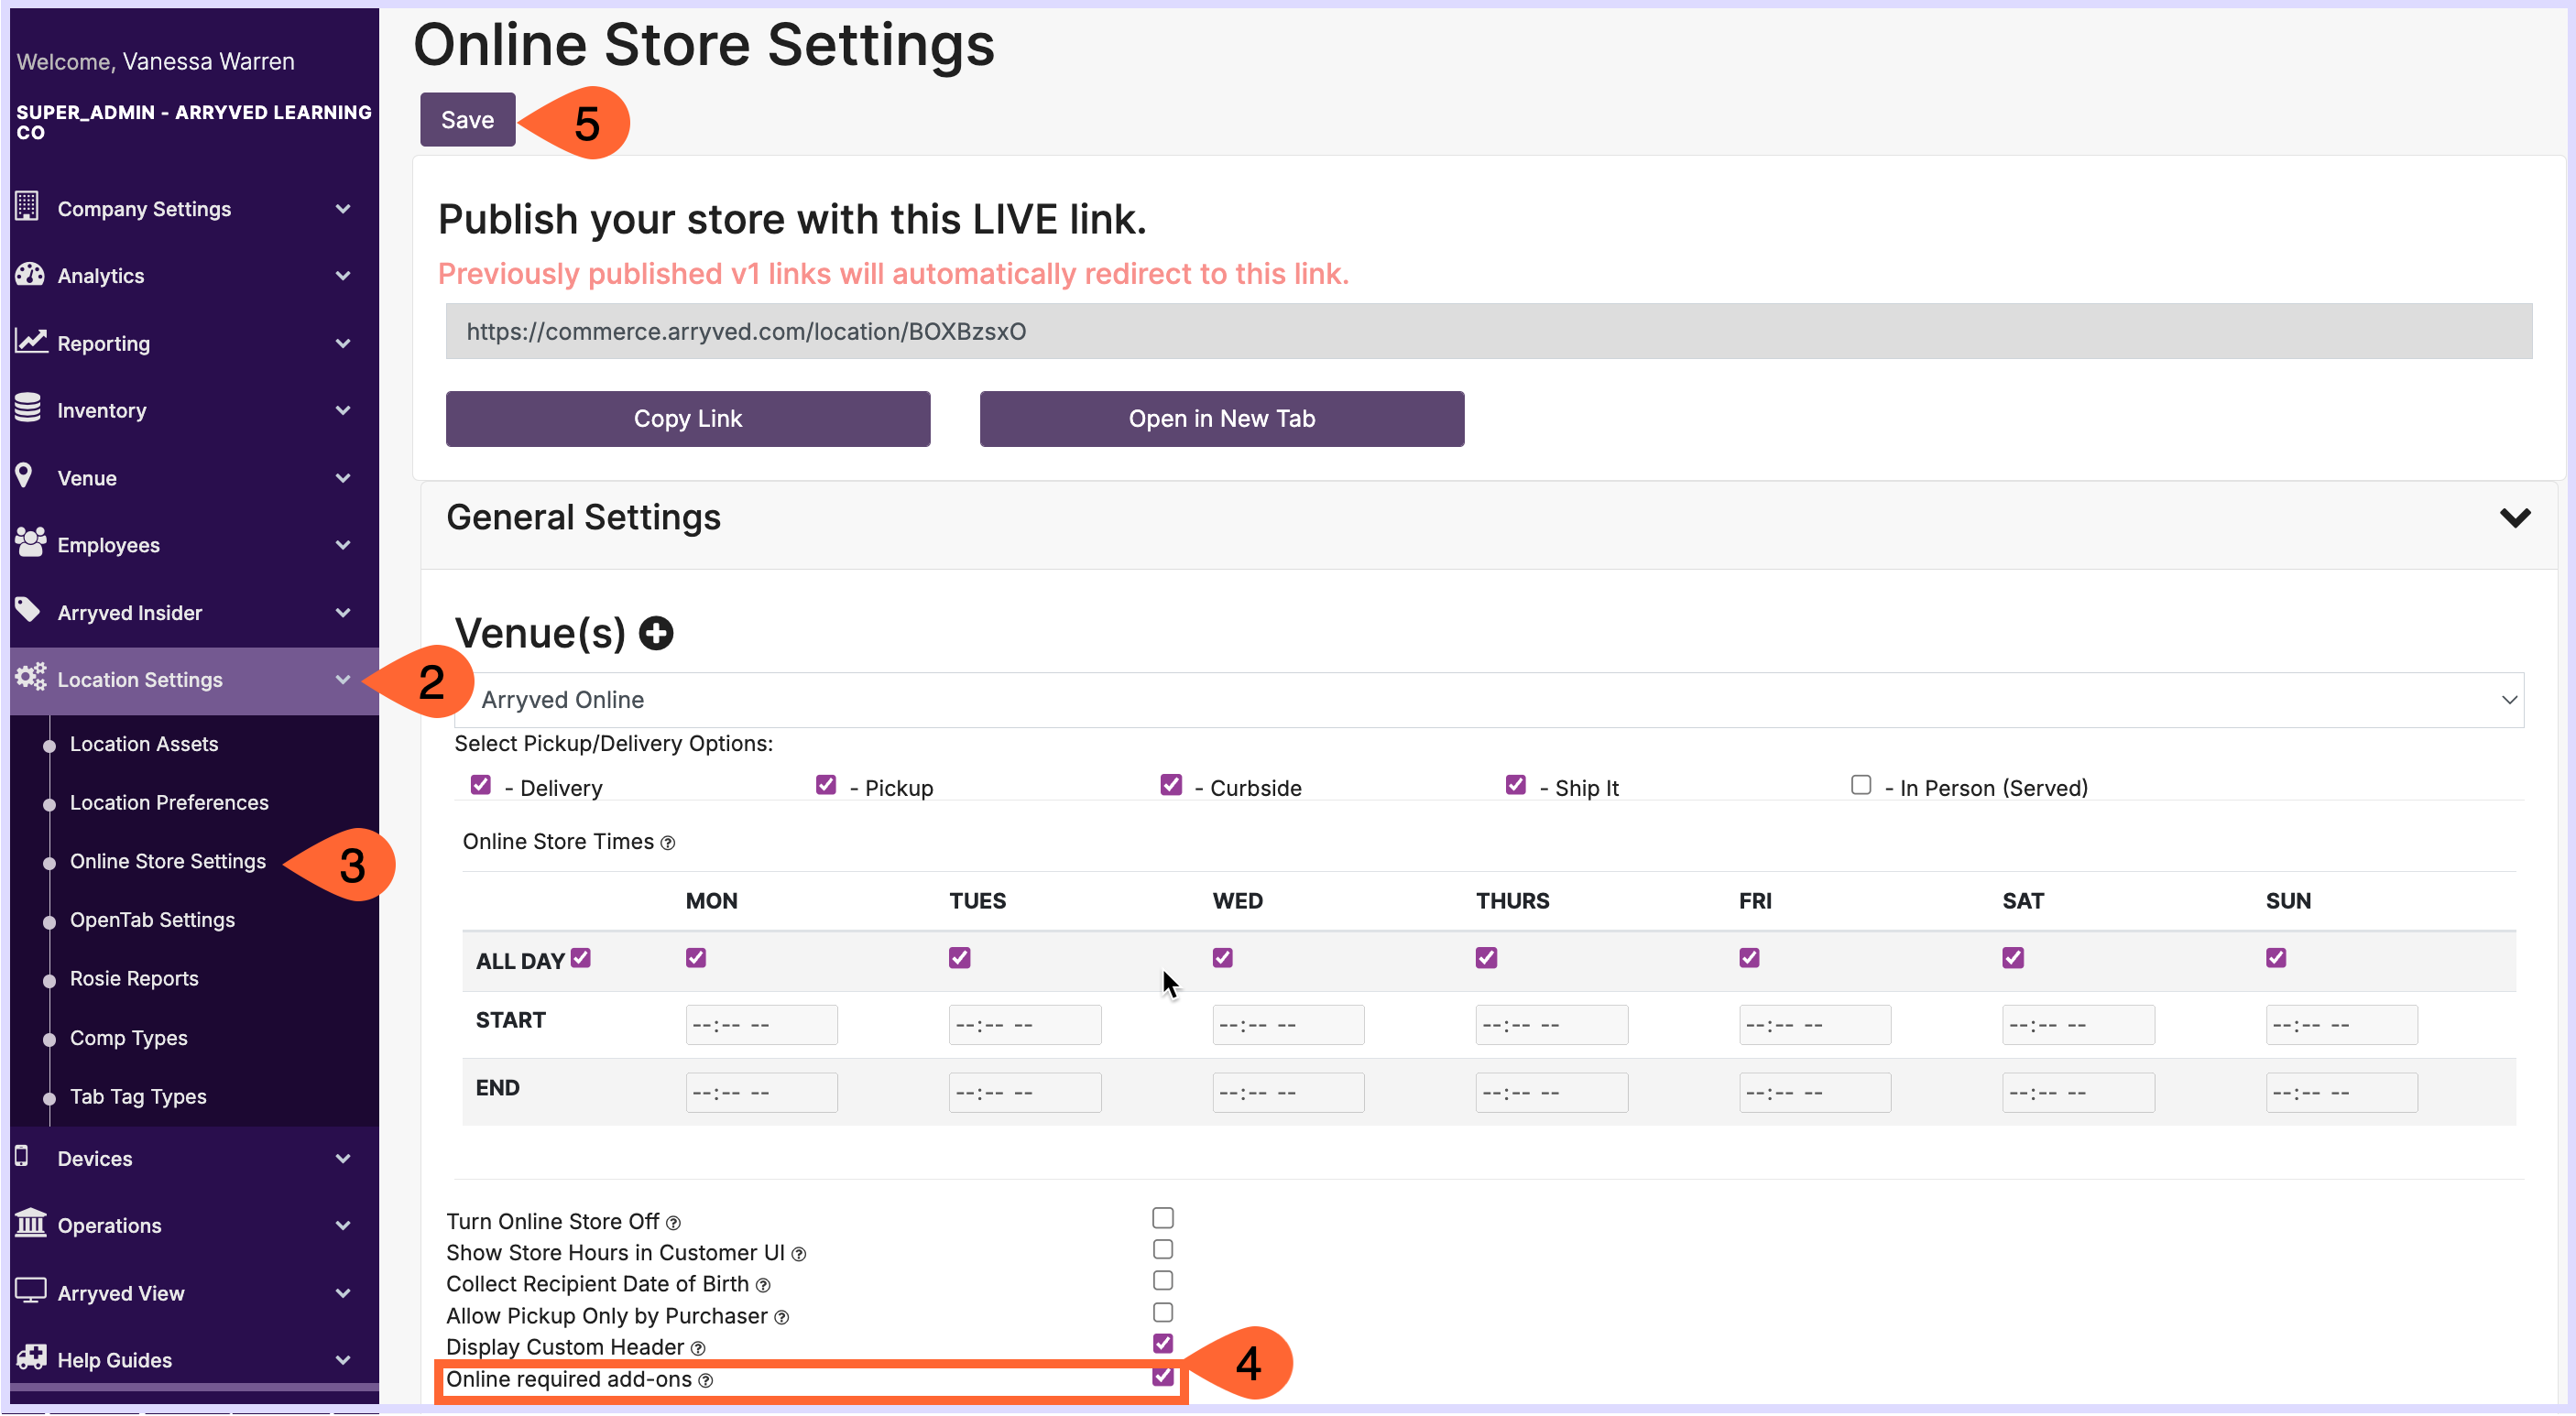Open Collect Recipient Date of Birth help icon
Screen dimensions: 2576x1416
[x=762, y=1286]
